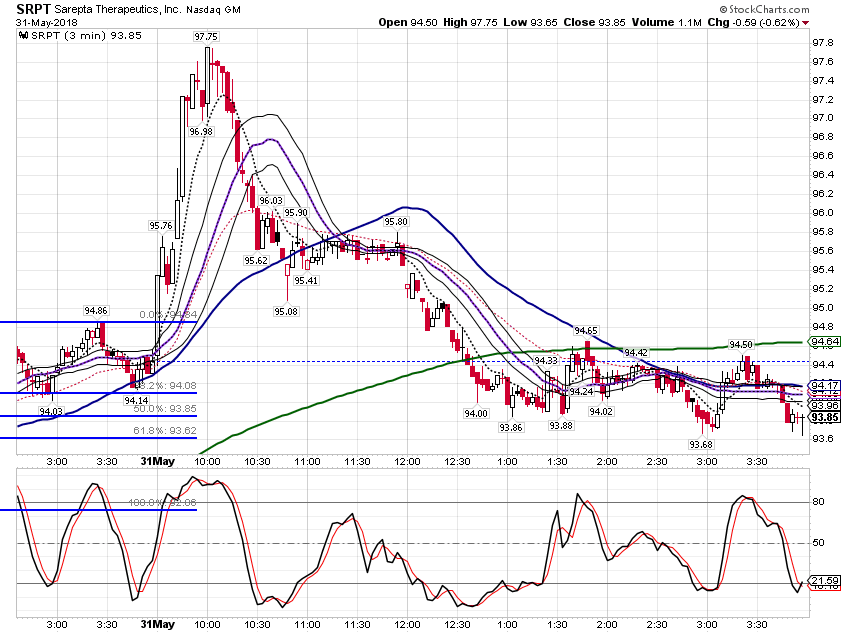Image resolution: width=850 pixels, height=633 pixels.
Task: Click the Nasdaq GM exchange label
Action: click(x=213, y=10)
